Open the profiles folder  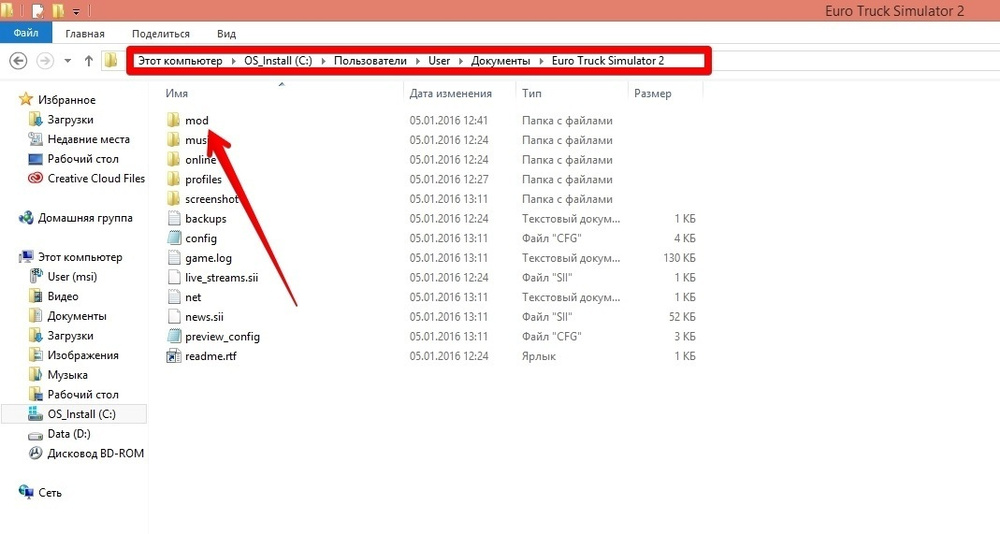click(203, 179)
